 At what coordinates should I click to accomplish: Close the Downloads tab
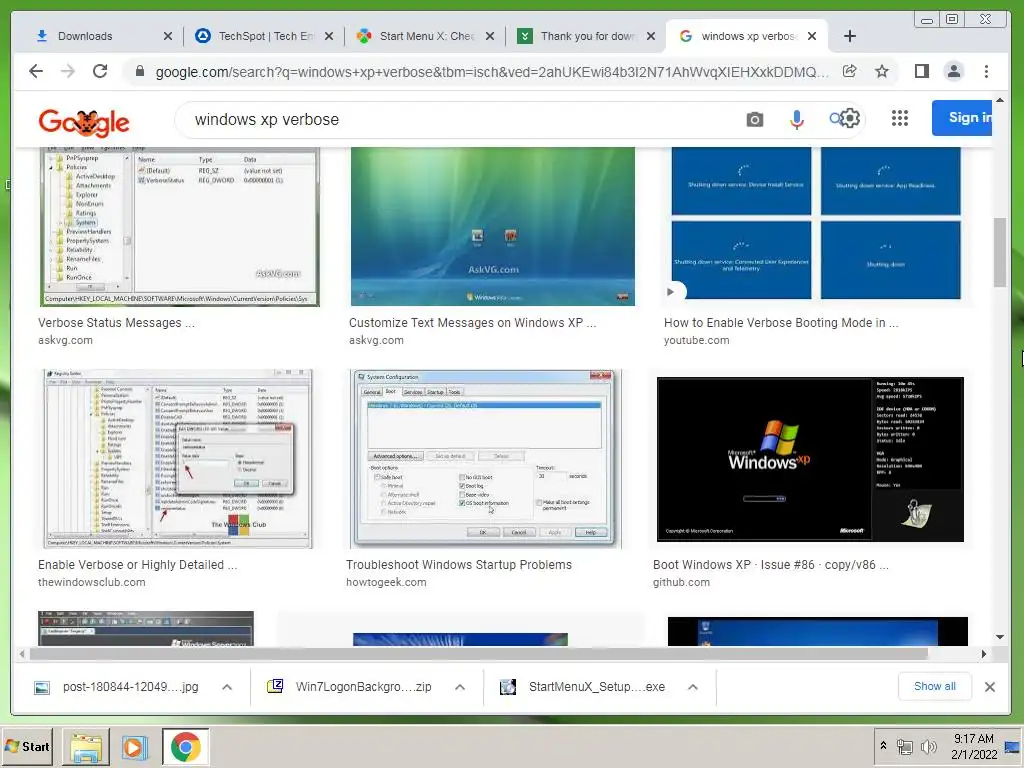[x=168, y=36]
